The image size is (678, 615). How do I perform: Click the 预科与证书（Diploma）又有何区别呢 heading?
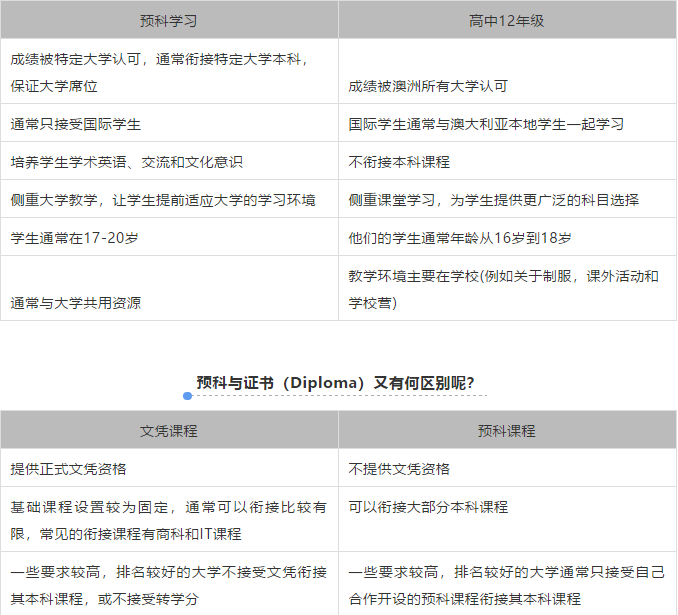tap(335, 382)
